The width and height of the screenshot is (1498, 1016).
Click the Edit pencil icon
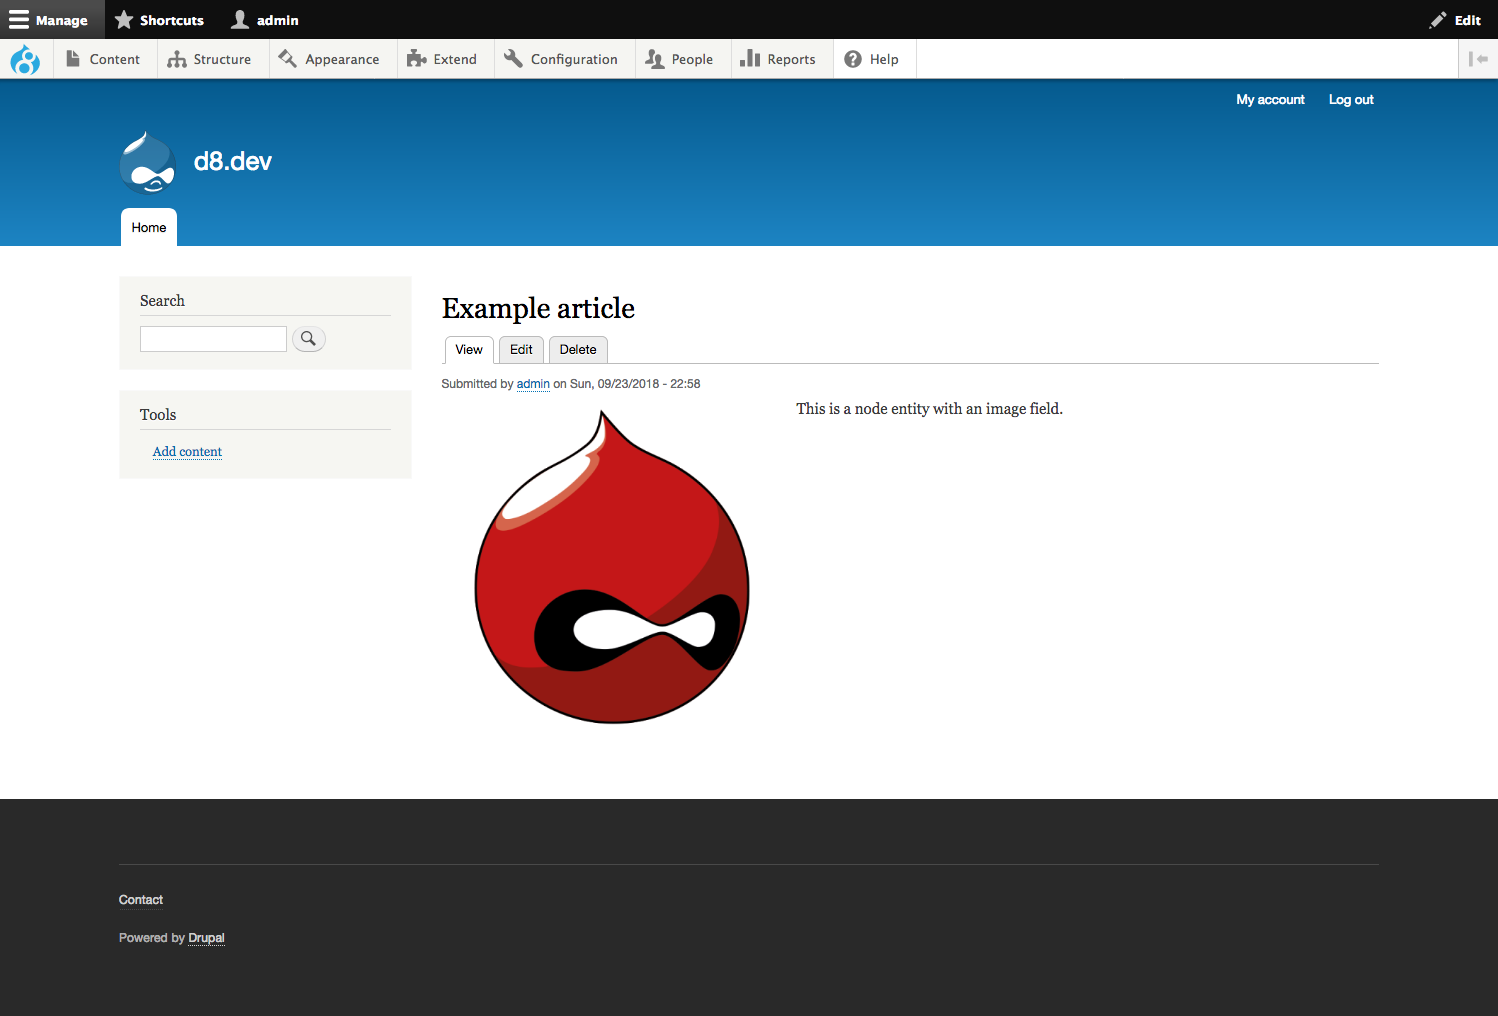click(x=1438, y=20)
